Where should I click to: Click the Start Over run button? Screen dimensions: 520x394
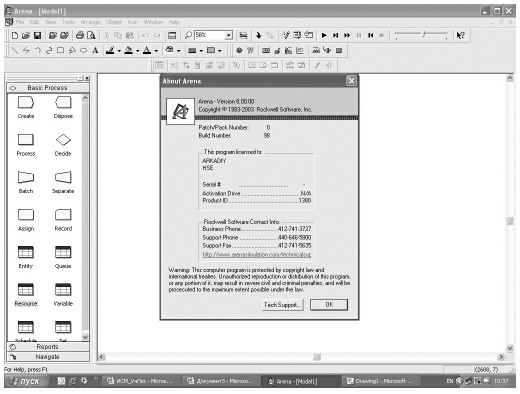click(370, 35)
